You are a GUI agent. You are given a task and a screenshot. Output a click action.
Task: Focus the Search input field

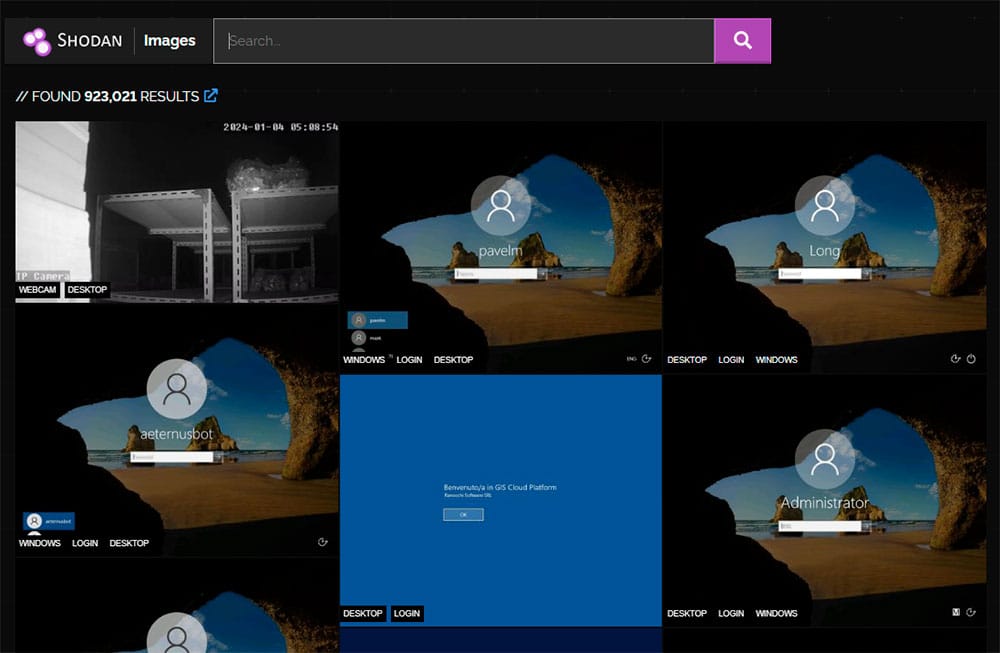coord(464,41)
